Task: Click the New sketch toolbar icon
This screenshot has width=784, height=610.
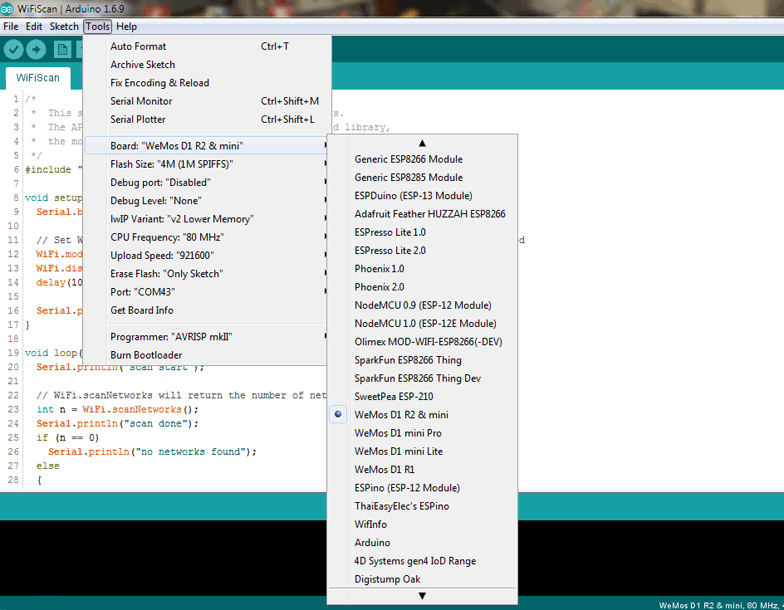Action: pos(62,50)
